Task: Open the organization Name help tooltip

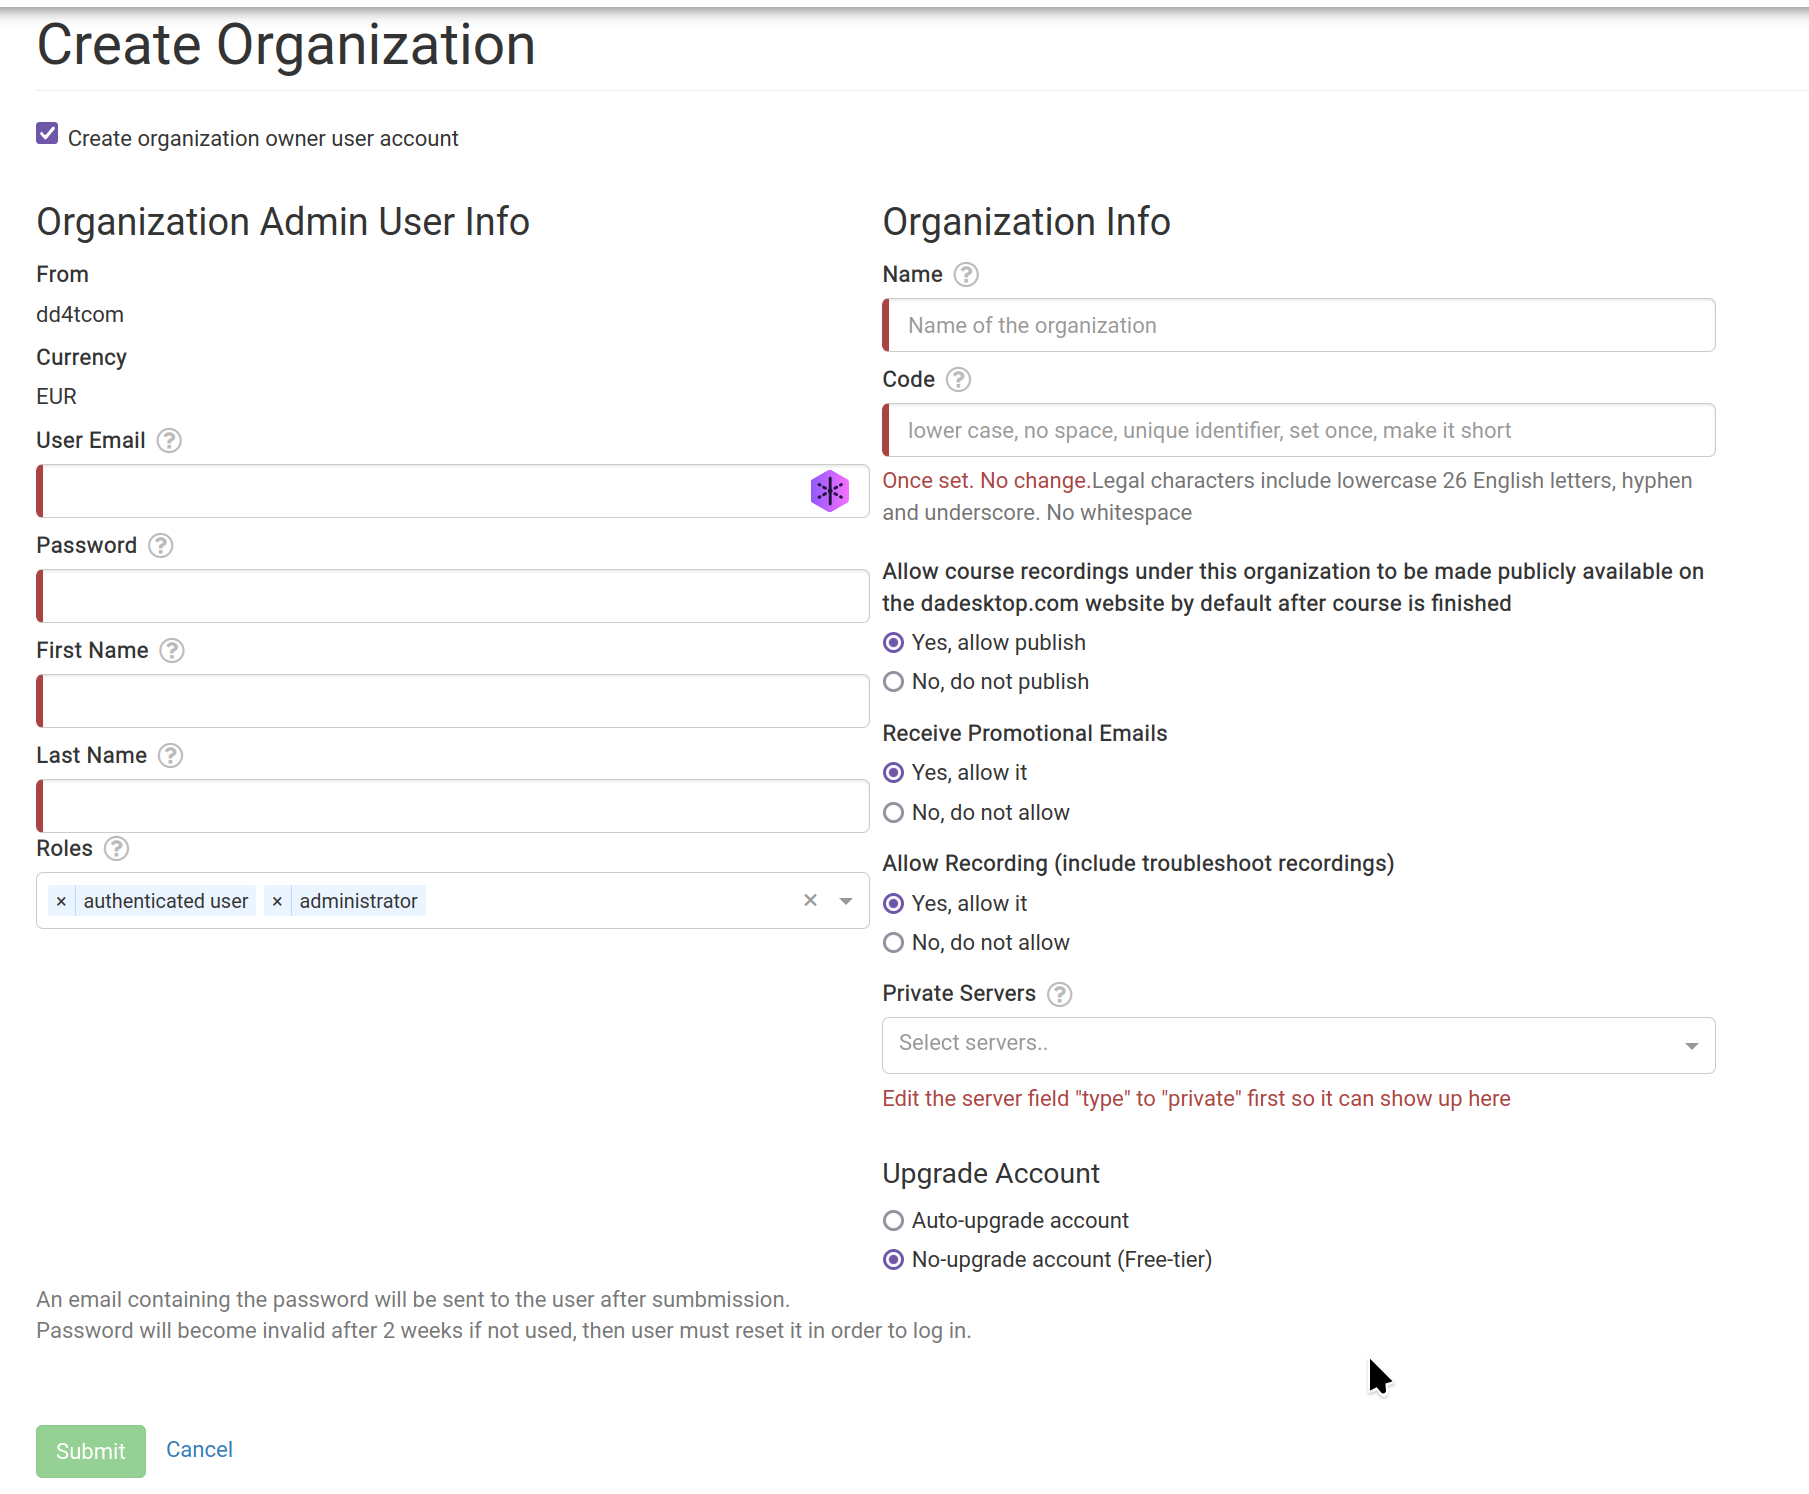Action: pyautogui.click(x=966, y=274)
